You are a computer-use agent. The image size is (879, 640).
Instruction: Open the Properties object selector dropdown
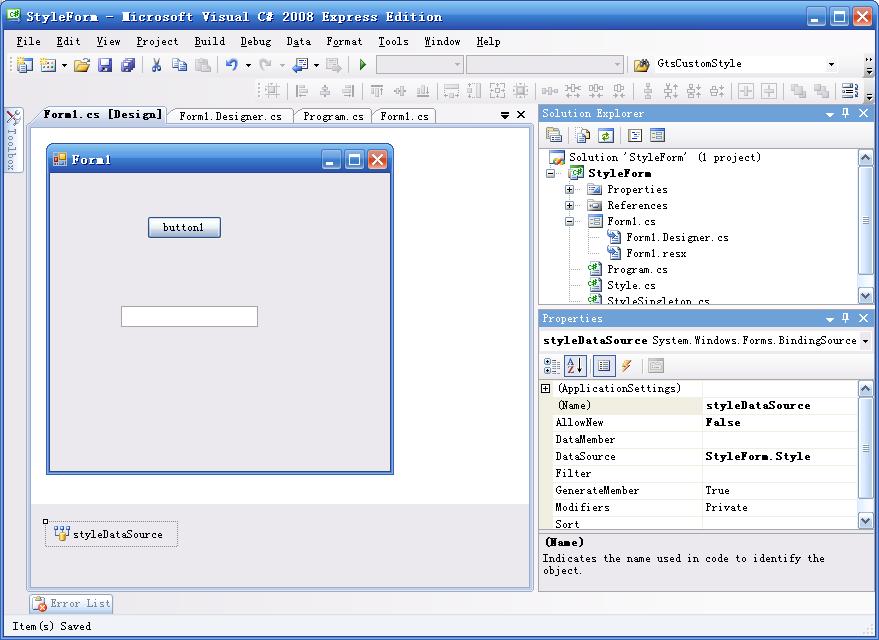(x=866, y=341)
